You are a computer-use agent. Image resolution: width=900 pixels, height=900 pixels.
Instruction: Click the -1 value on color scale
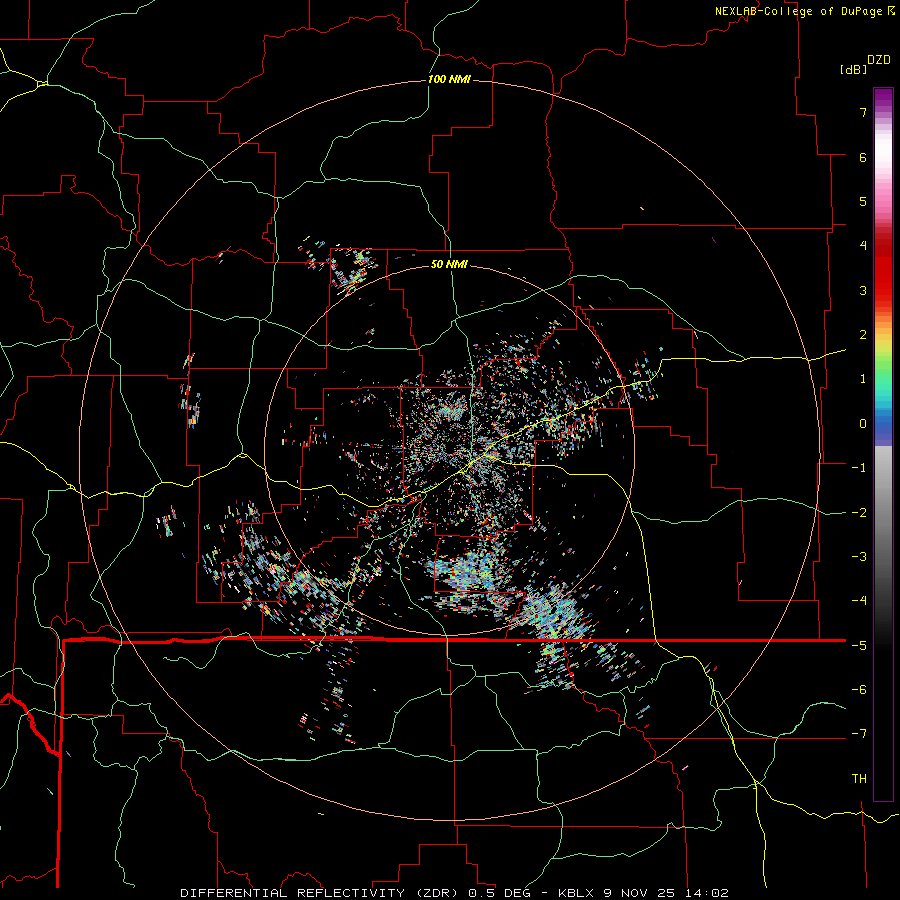[859, 468]
